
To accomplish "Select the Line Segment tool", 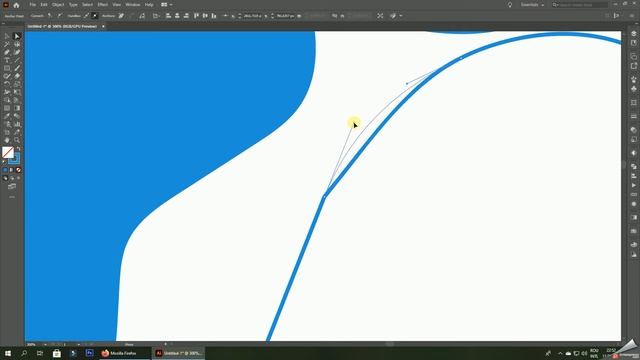I will [17, 60].
